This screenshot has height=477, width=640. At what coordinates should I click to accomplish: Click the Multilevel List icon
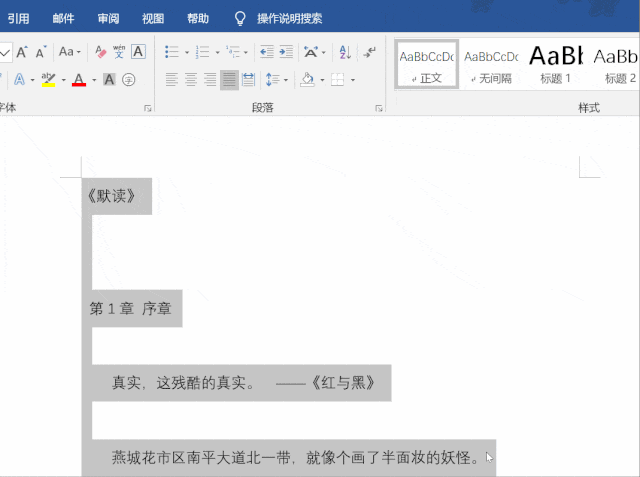tap(233, 52)
